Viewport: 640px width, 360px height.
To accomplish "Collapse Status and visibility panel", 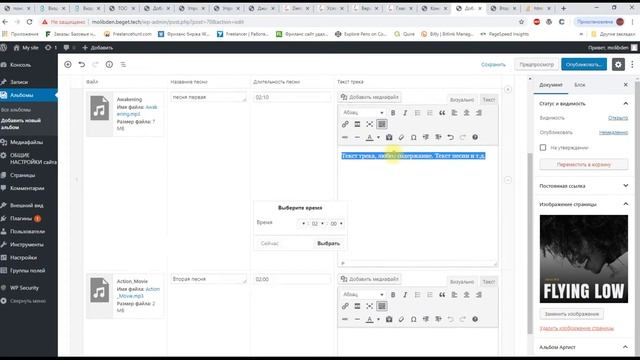I will (625, 104).
